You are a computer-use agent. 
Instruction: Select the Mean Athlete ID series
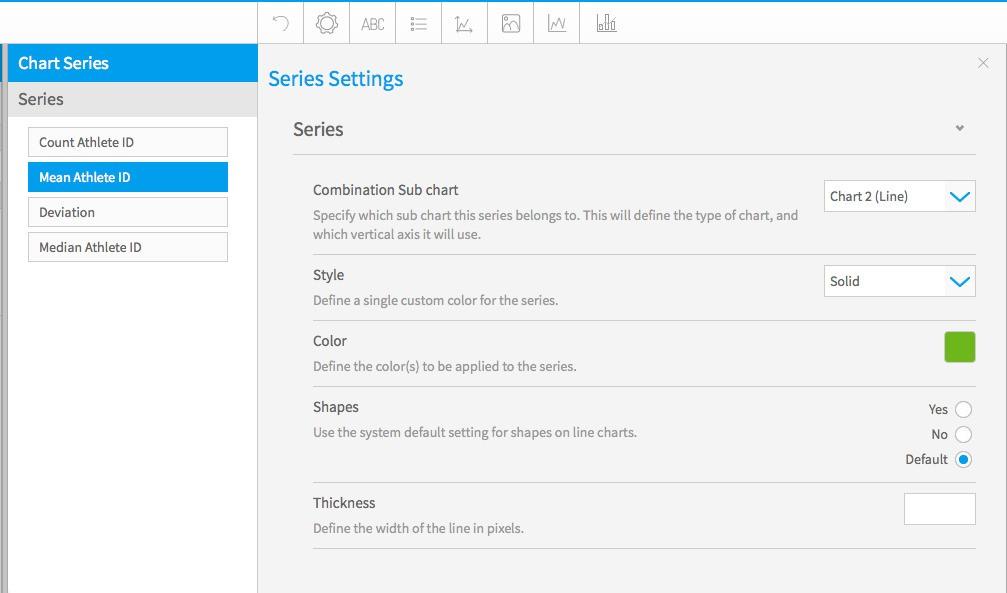[128, 177]
